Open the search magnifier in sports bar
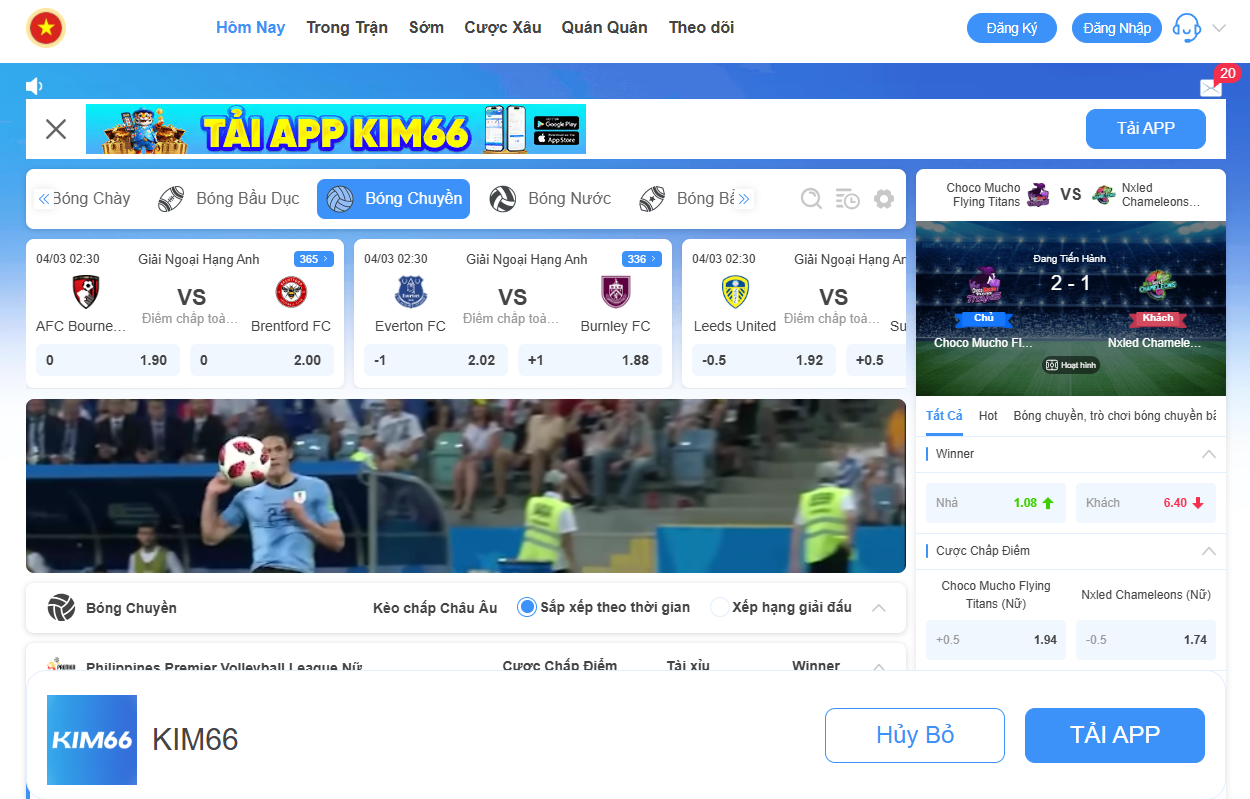Image resolution: width=1250 pixels, height=799 pixels. 811,199
